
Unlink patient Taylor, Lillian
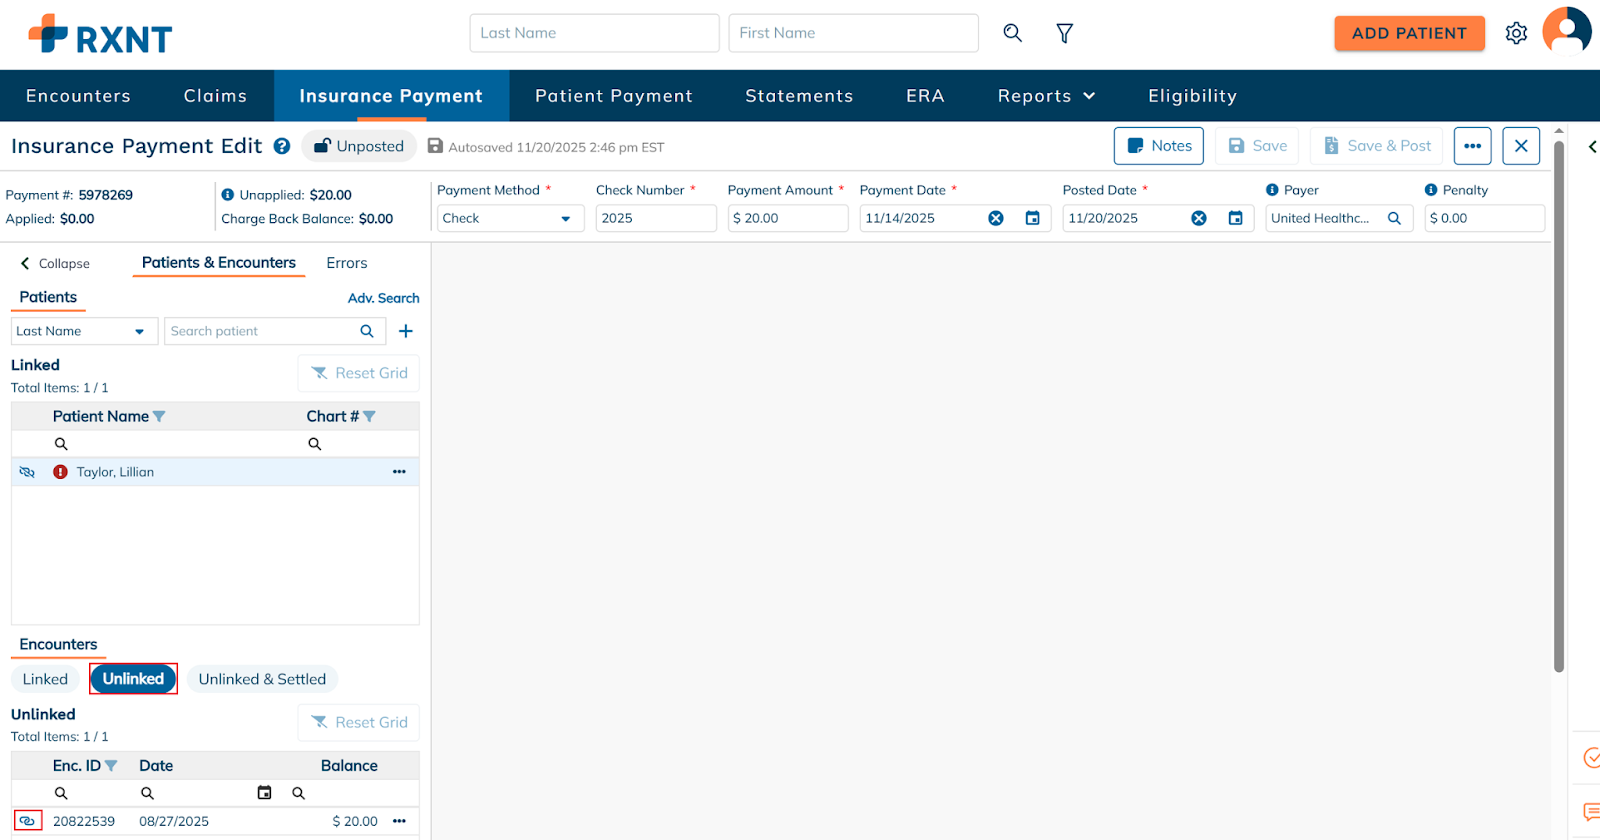(27, 472)
